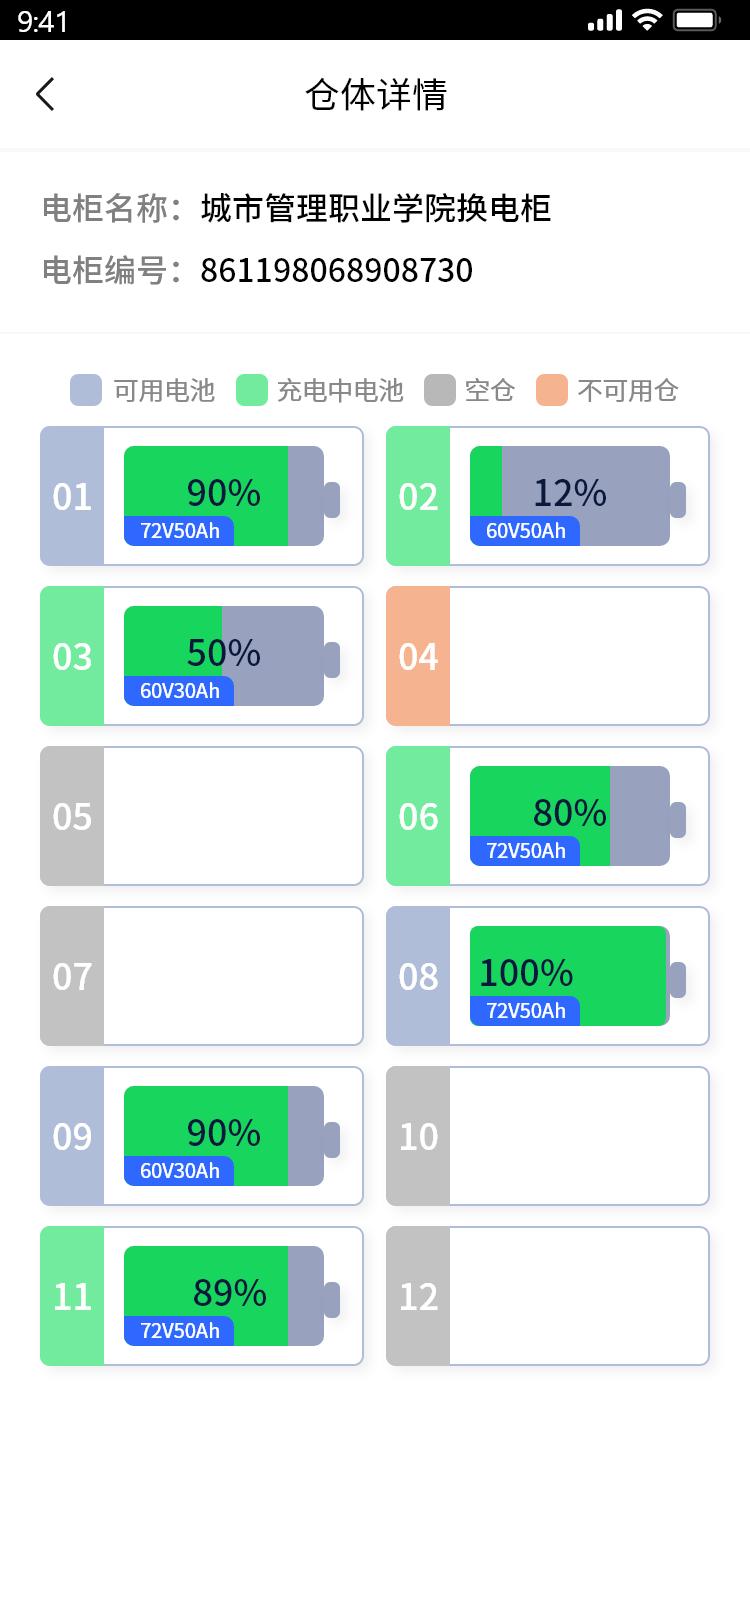
Task: Open details for empty slot 07
Action: (200, 975)
